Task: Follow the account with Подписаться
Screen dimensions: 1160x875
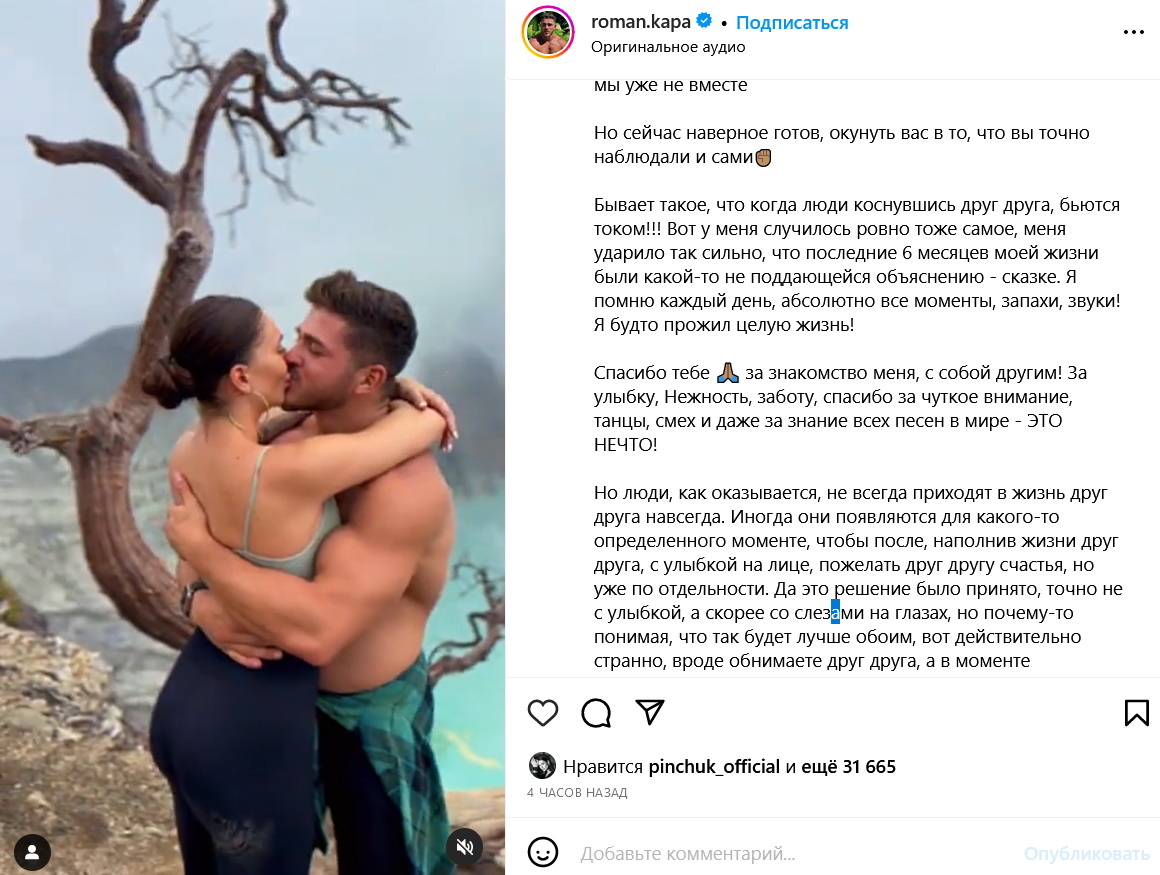Action: click(x=792, y=23)
